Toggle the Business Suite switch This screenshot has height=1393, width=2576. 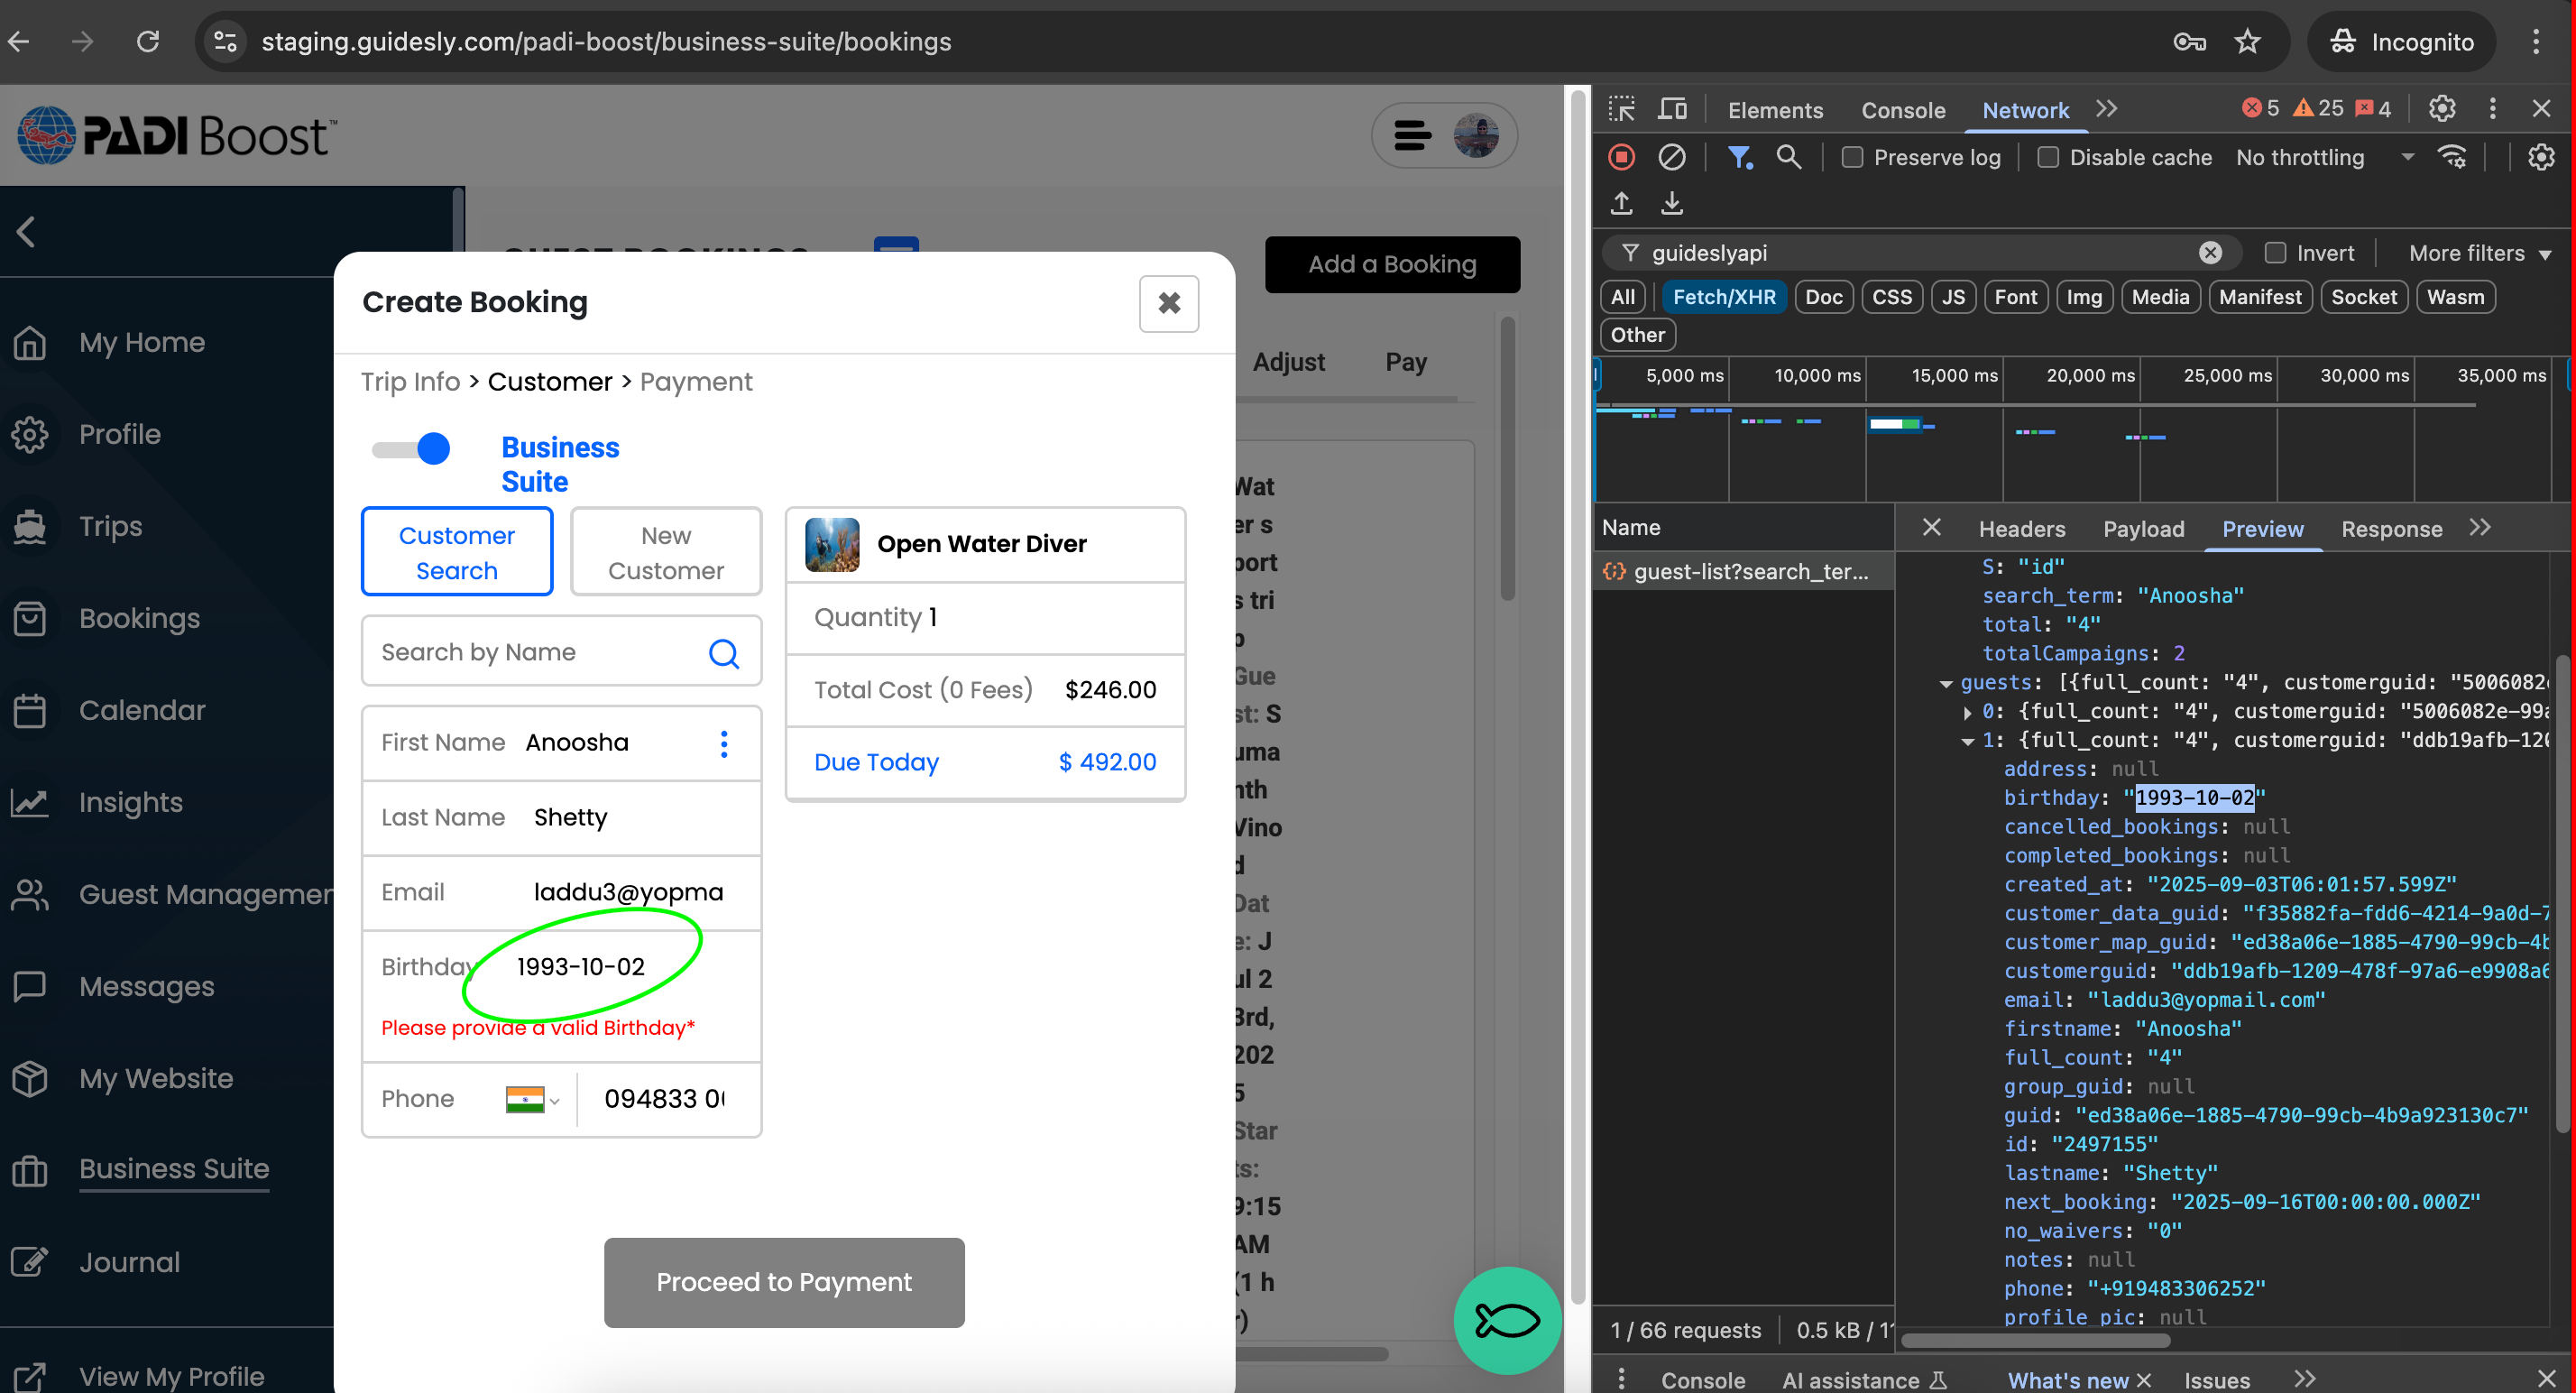click(411, 449)
